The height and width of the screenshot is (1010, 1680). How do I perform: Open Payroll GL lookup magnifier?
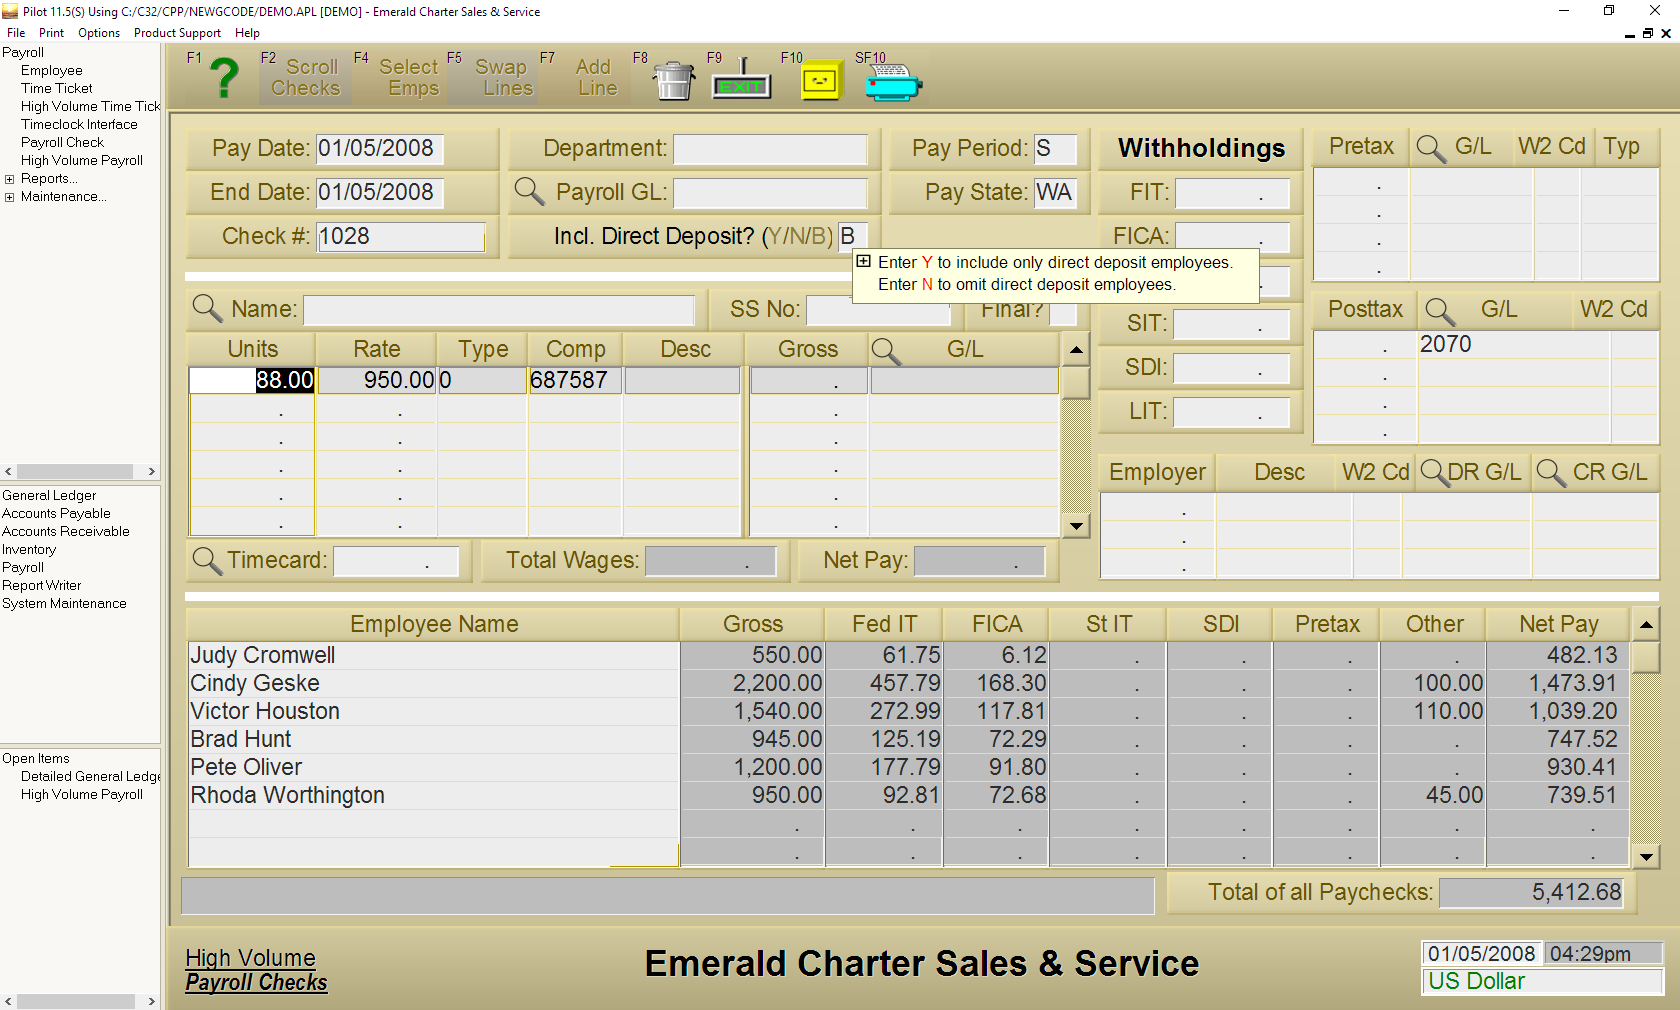(529, 190)
